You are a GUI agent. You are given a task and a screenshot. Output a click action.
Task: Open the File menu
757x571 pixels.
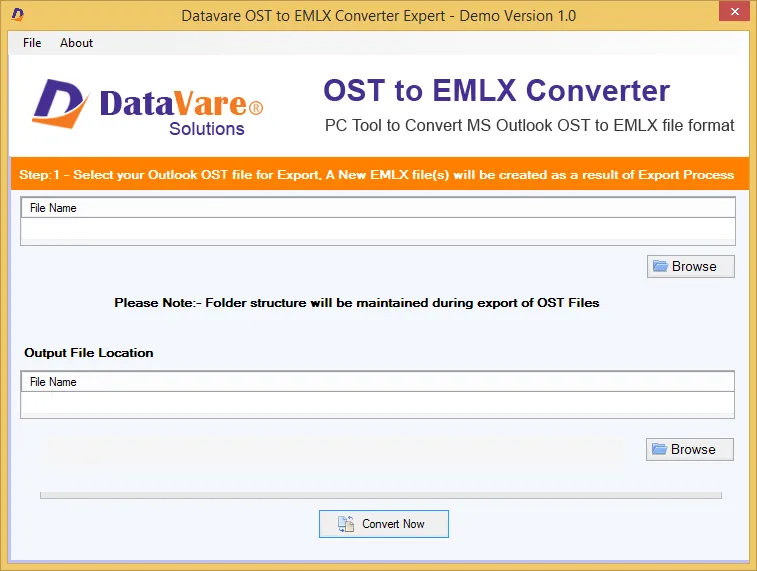pyautogui.click(x=32, y=43)
